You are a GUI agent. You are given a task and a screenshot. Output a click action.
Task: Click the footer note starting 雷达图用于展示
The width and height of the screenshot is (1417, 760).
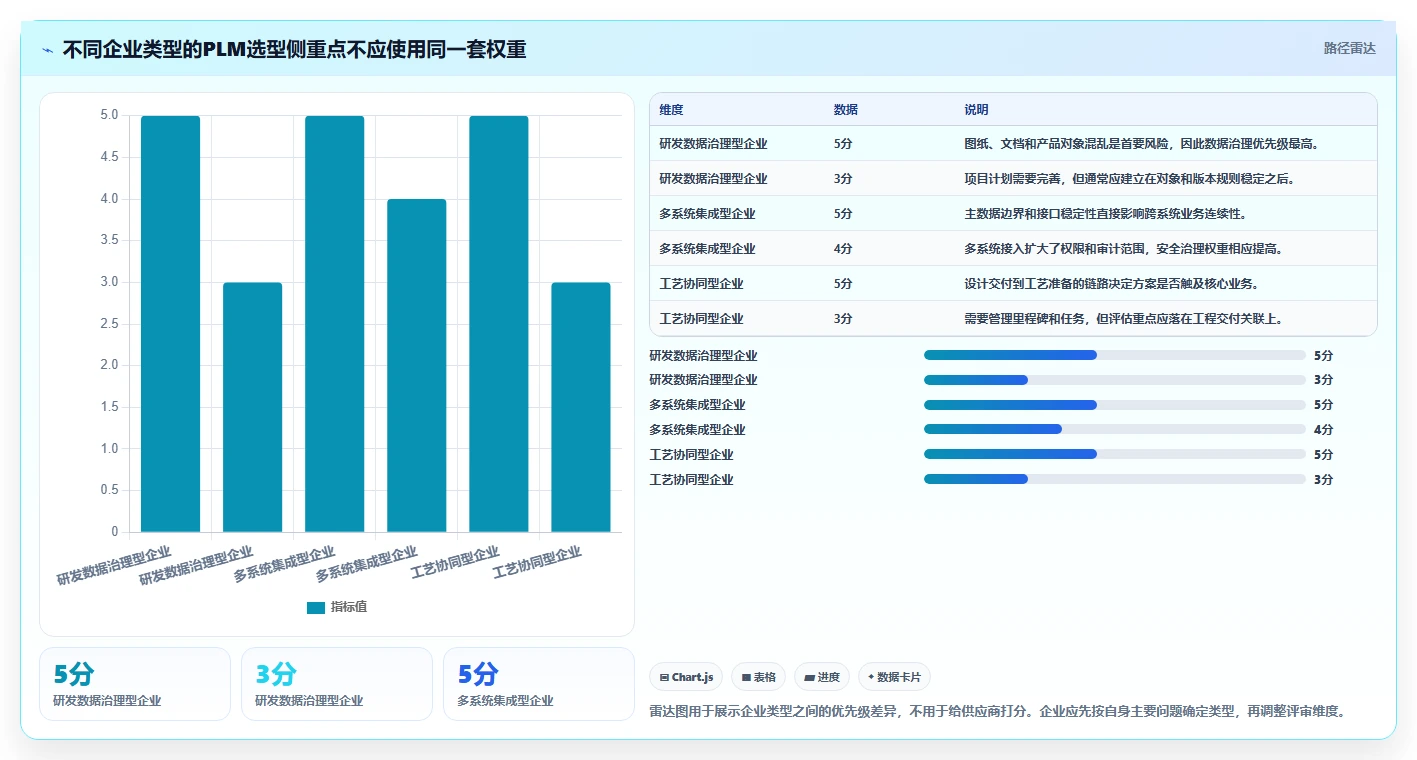(997, 712)
